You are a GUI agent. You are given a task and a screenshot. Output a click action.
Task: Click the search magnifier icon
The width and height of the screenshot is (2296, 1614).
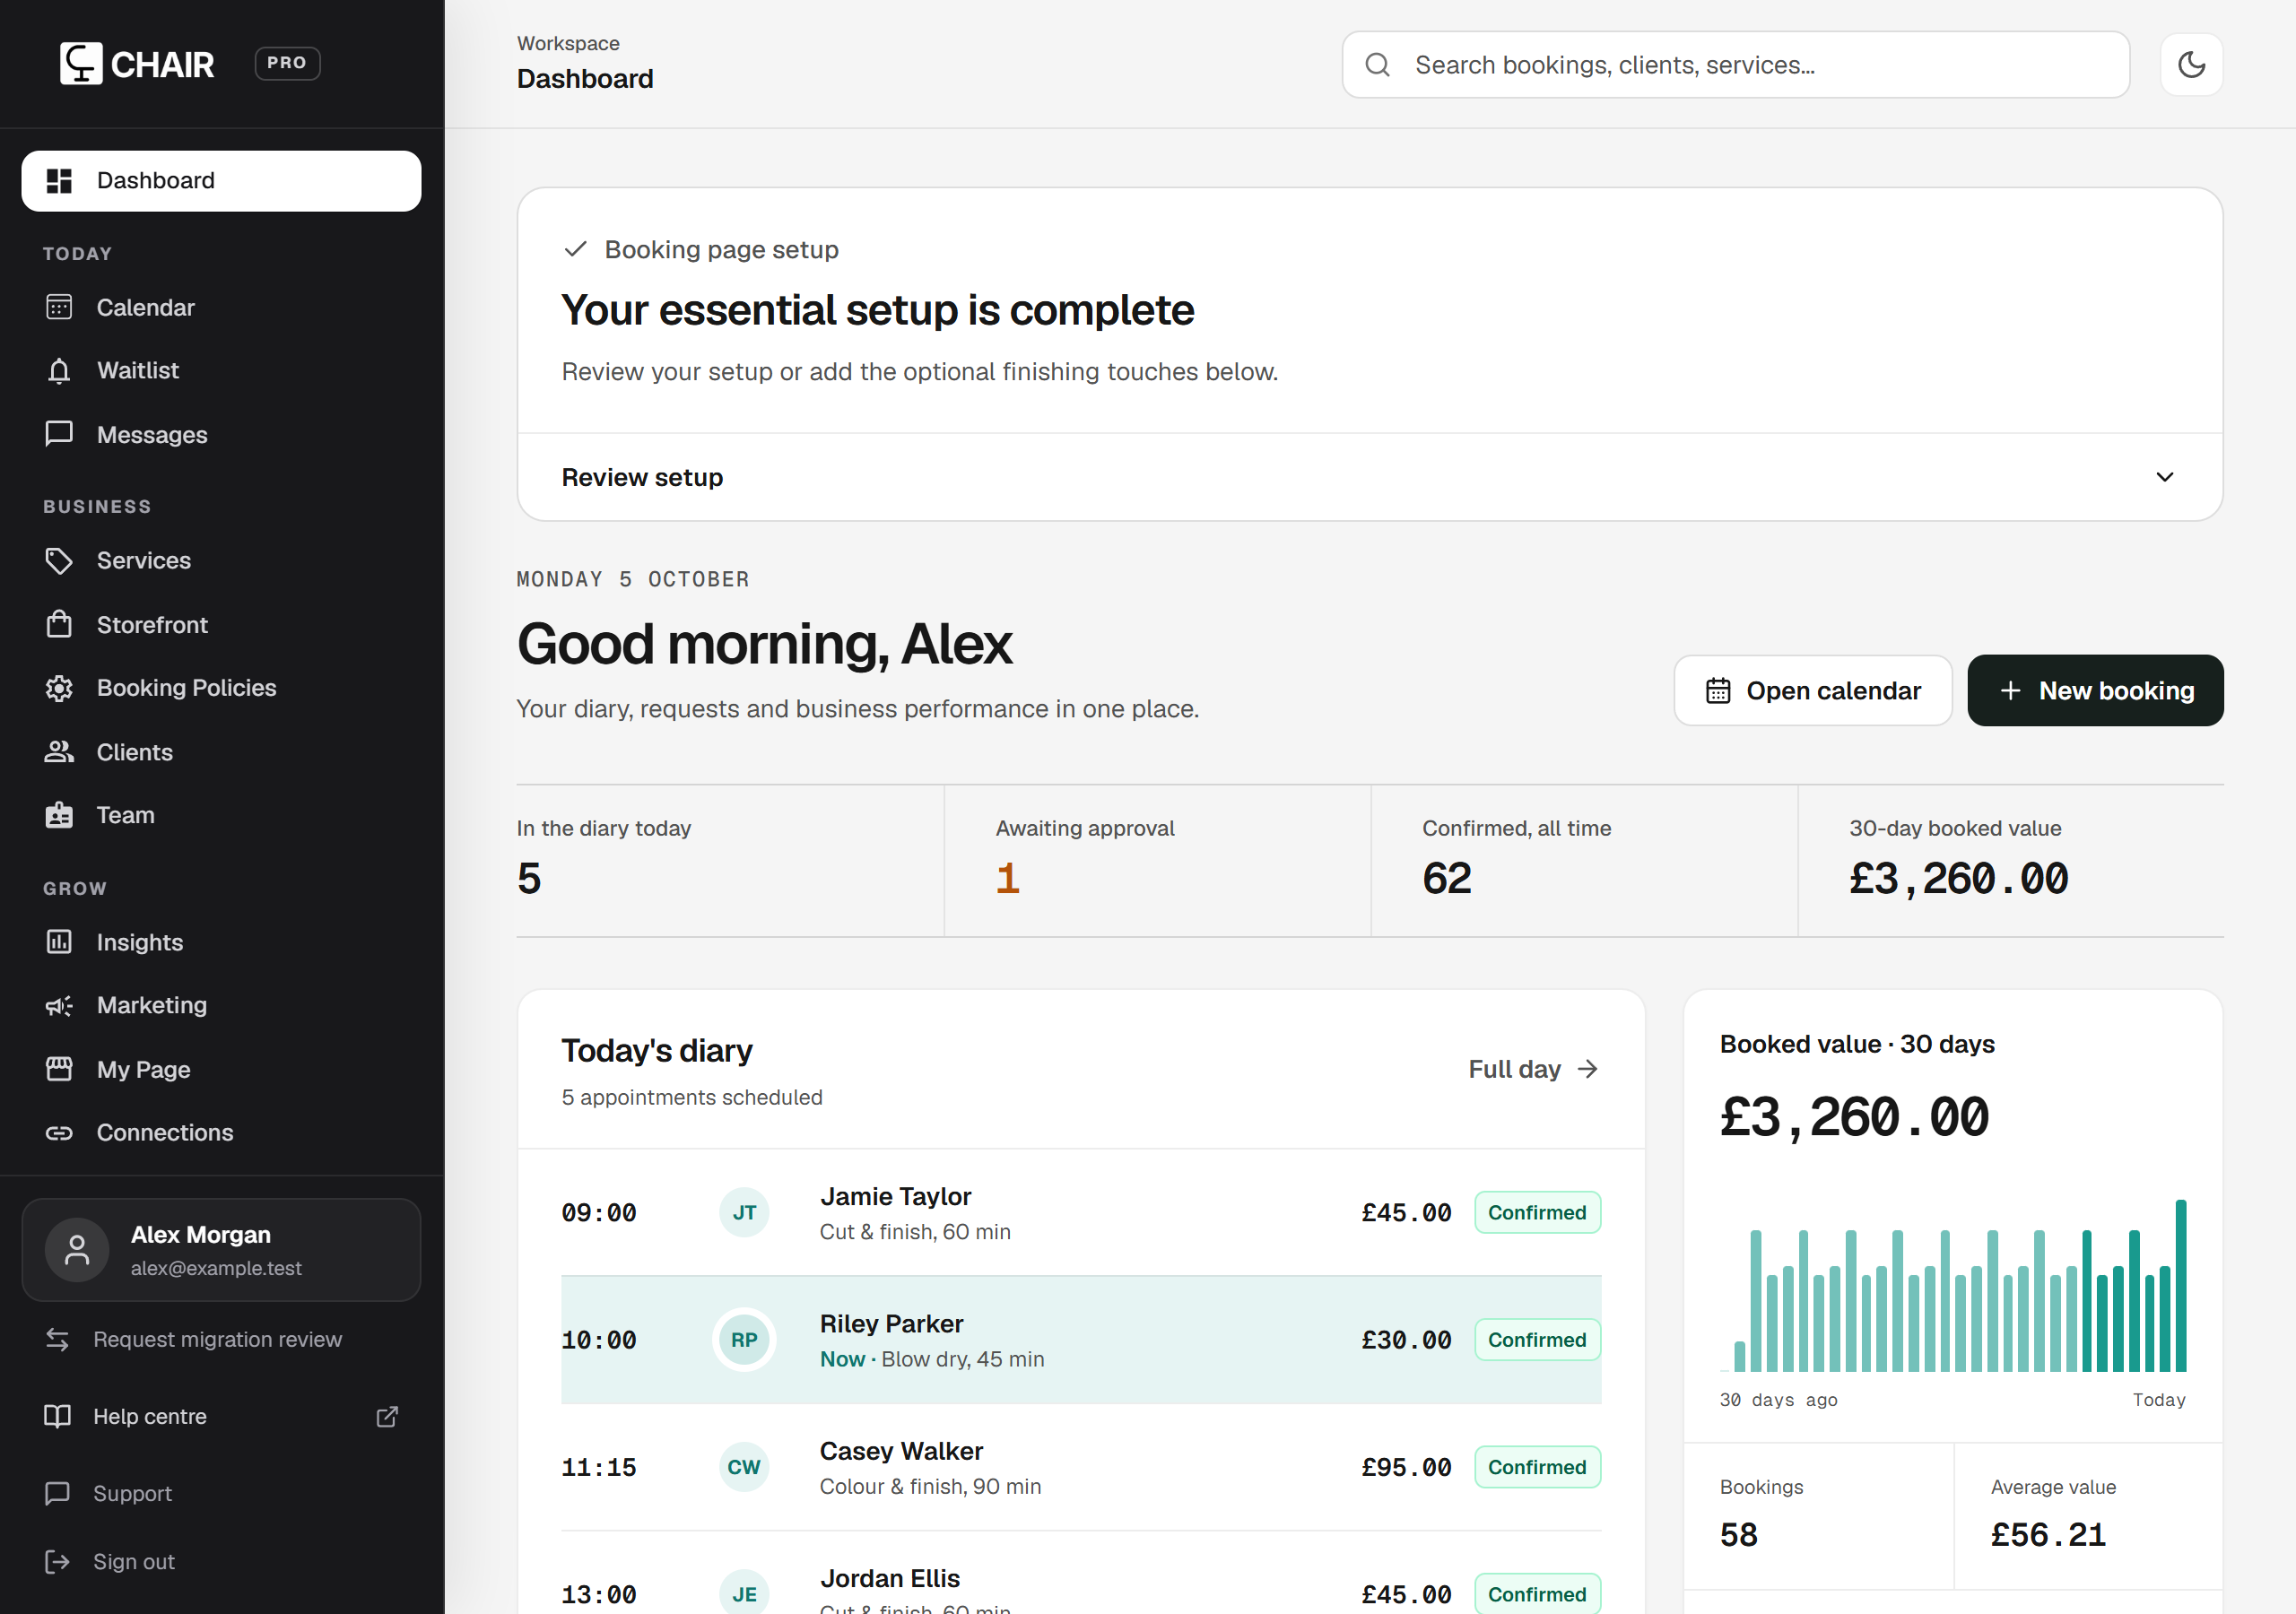(1377, 65)
